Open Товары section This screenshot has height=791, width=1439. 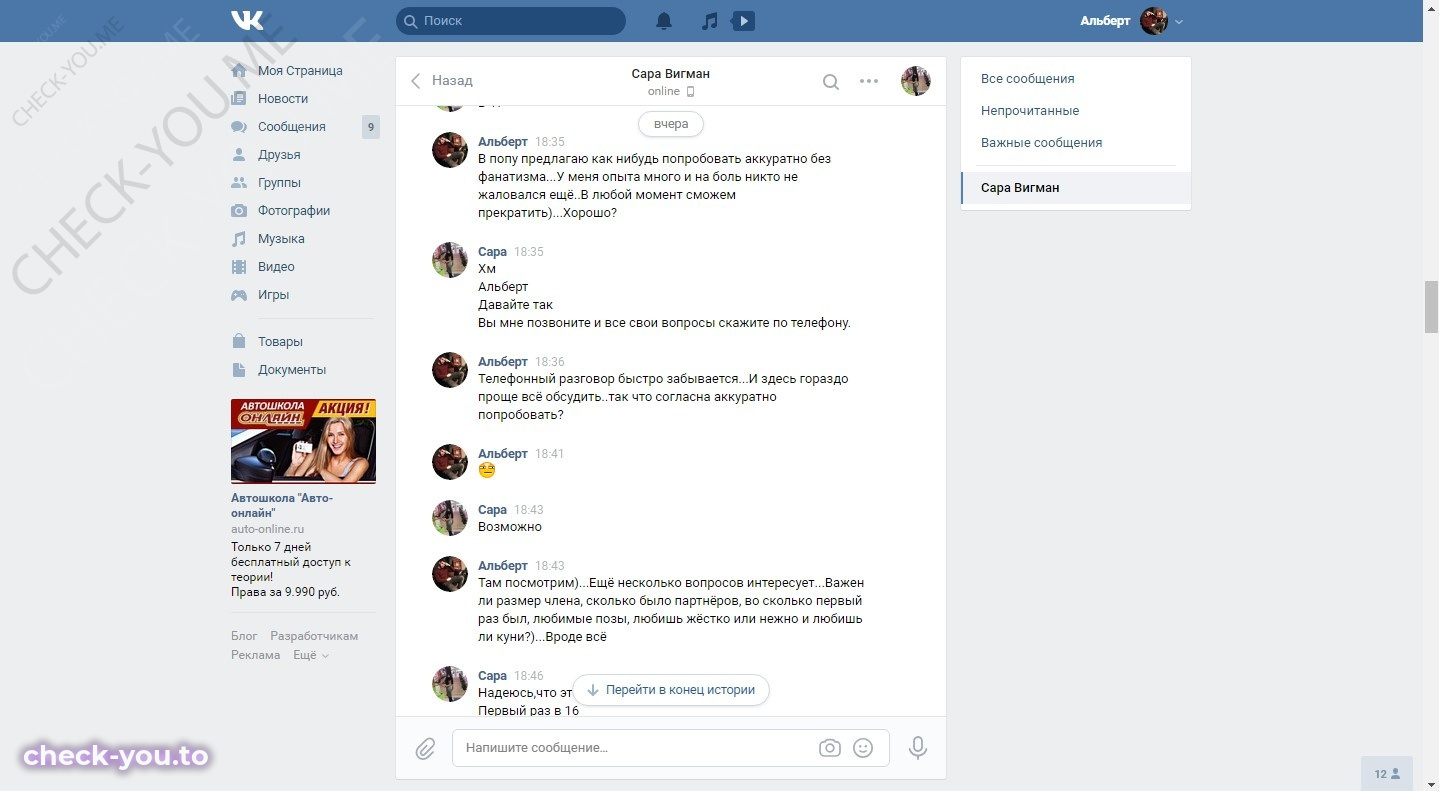pos(280,342)
